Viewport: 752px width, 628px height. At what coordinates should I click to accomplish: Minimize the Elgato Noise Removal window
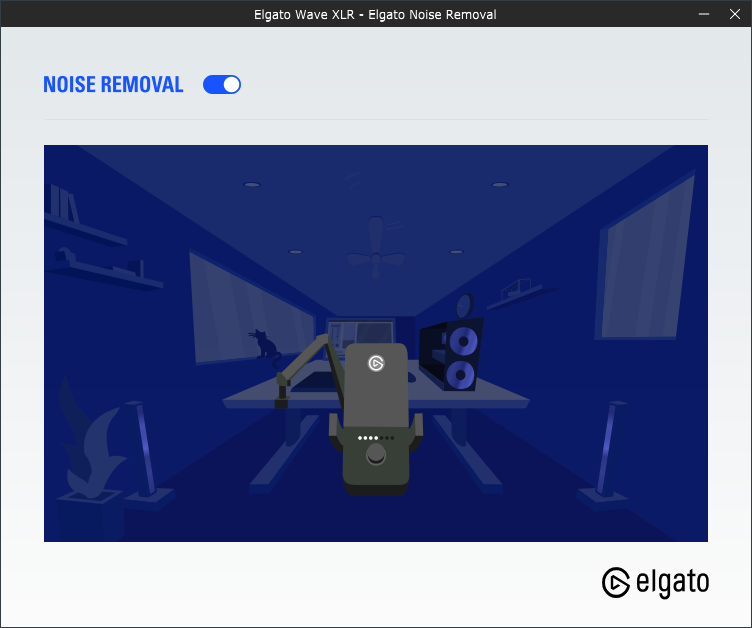click(704, 14)
